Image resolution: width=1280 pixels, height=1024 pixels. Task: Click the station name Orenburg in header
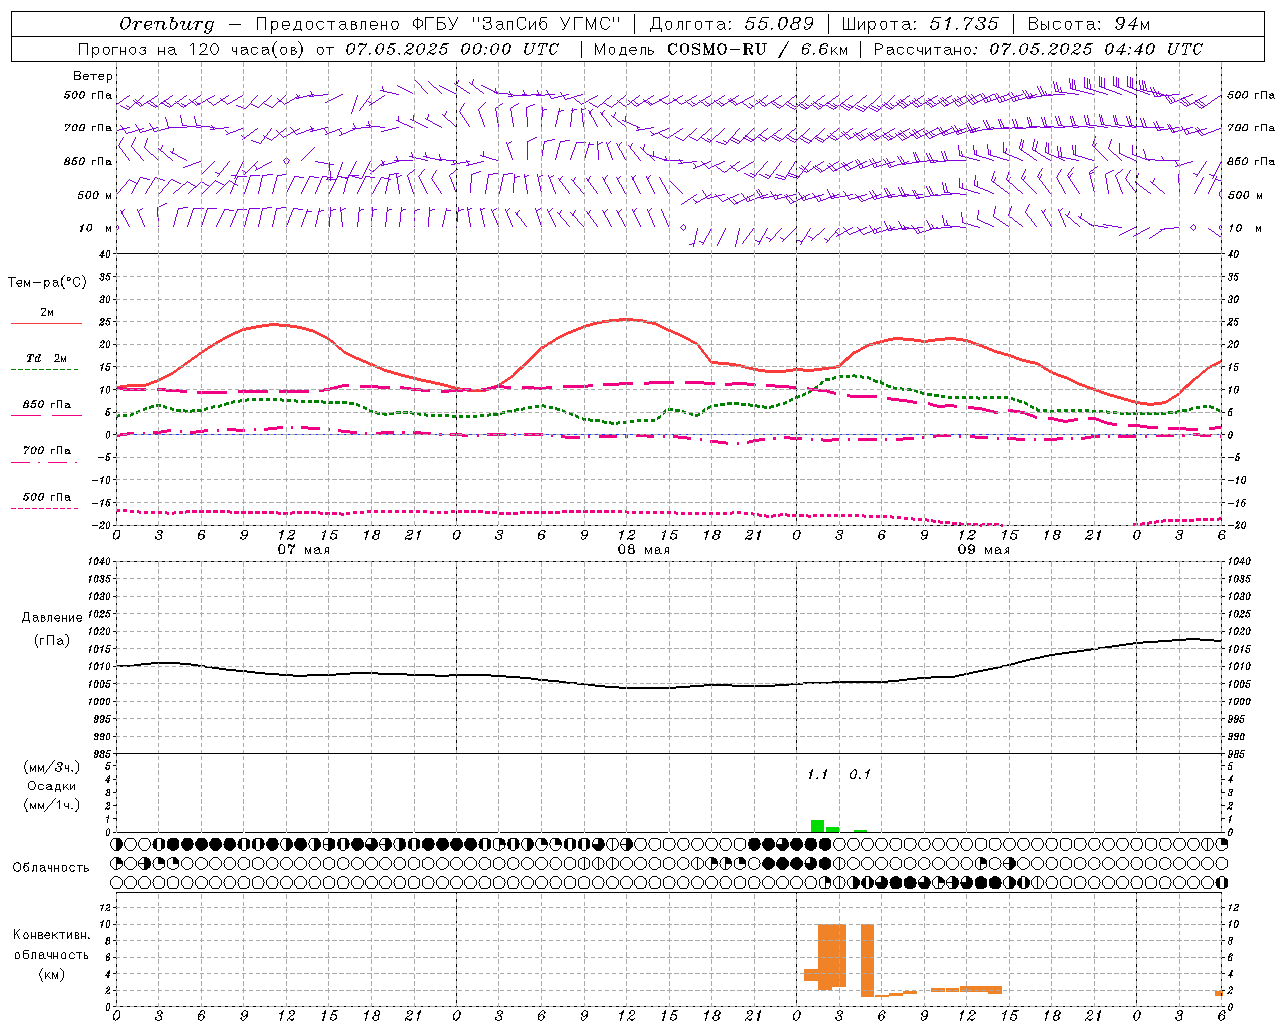[167, 24]
